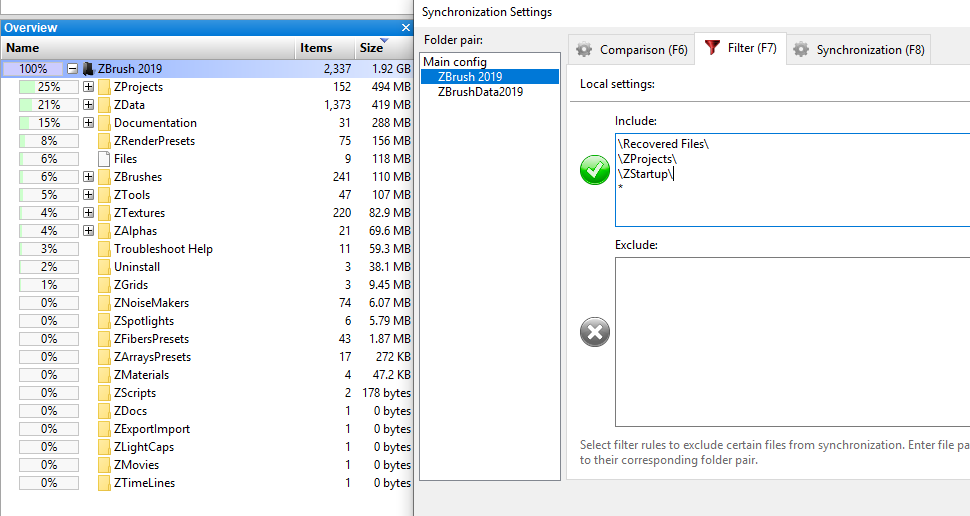Click the Files document icon

104,158
